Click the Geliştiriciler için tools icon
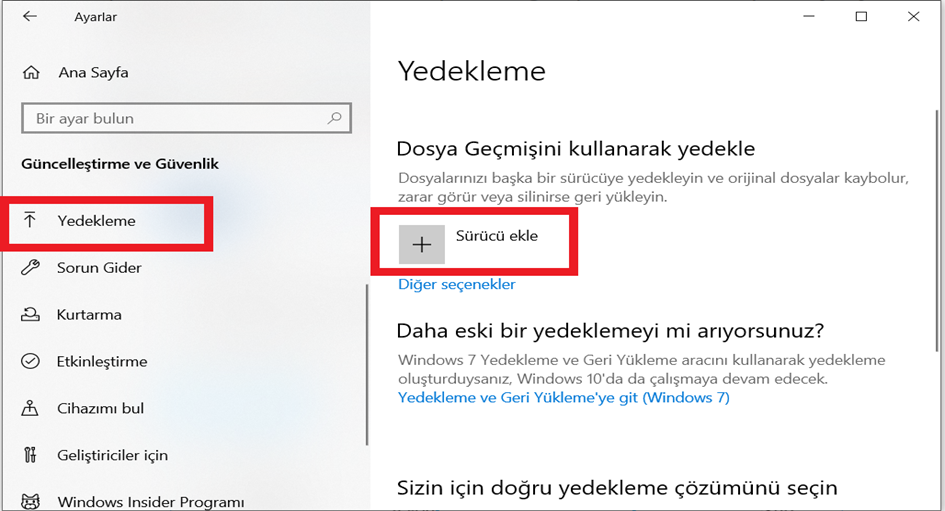 pos(30,454)
